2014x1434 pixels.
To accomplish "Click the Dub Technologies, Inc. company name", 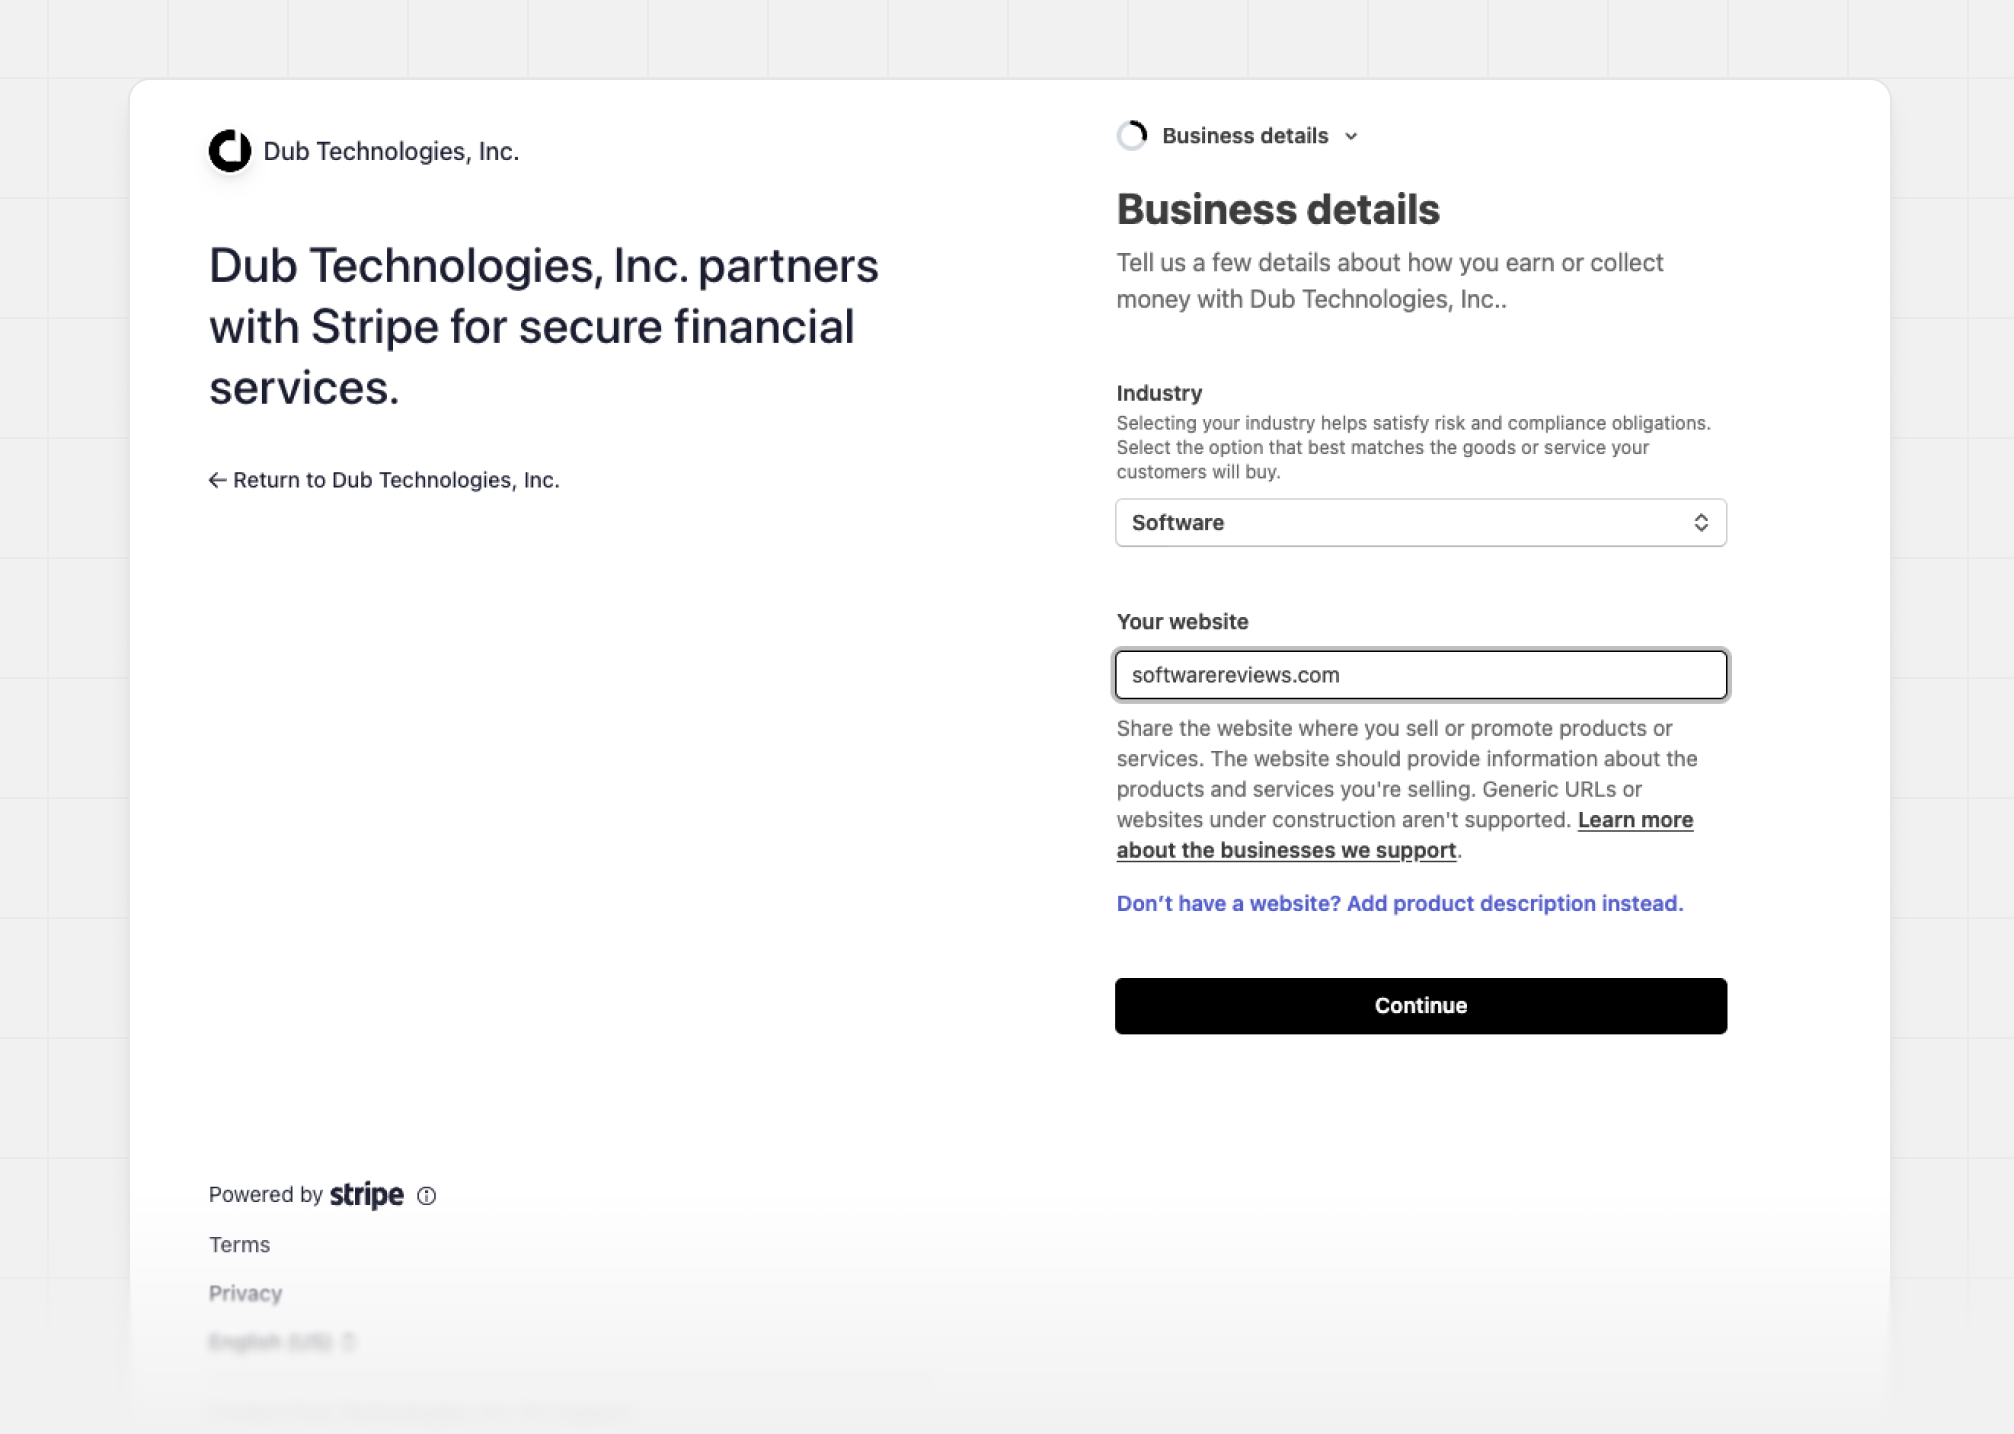I will click(x=391, y=151).
